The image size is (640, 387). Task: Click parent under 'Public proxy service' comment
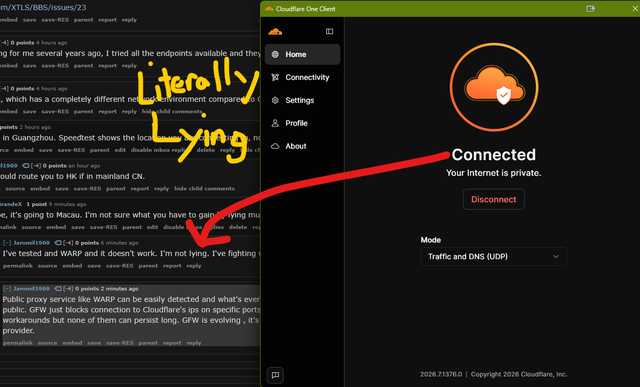[x=148, y=343]
